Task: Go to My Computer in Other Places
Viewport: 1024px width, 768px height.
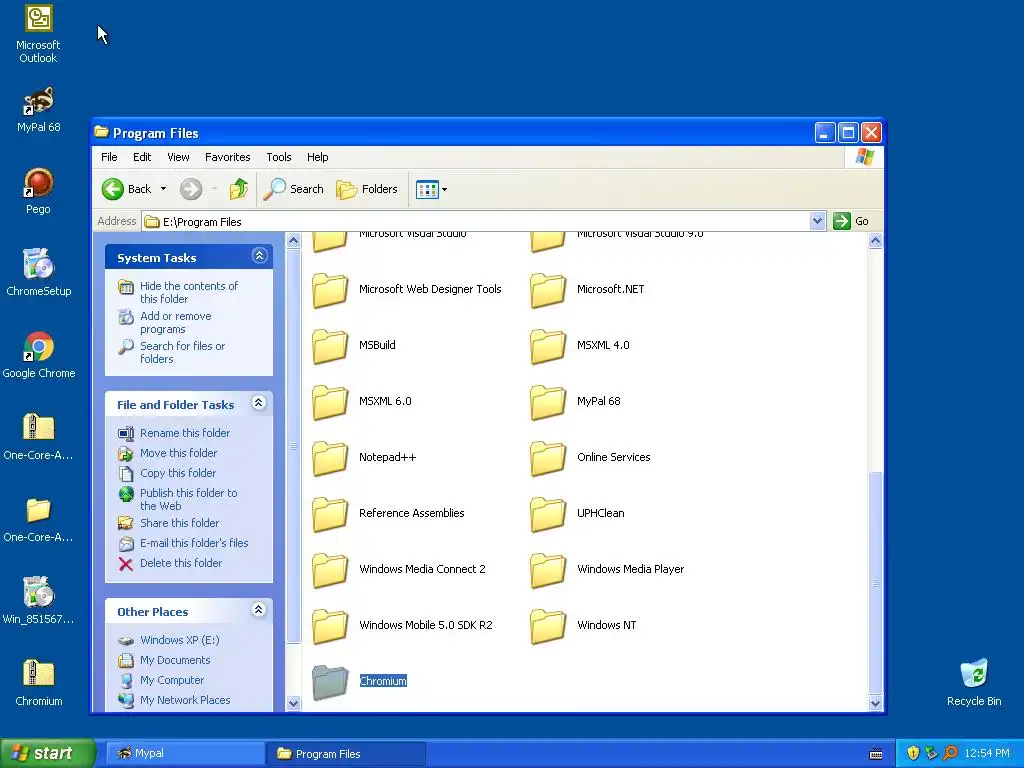Action: point(172,680)
